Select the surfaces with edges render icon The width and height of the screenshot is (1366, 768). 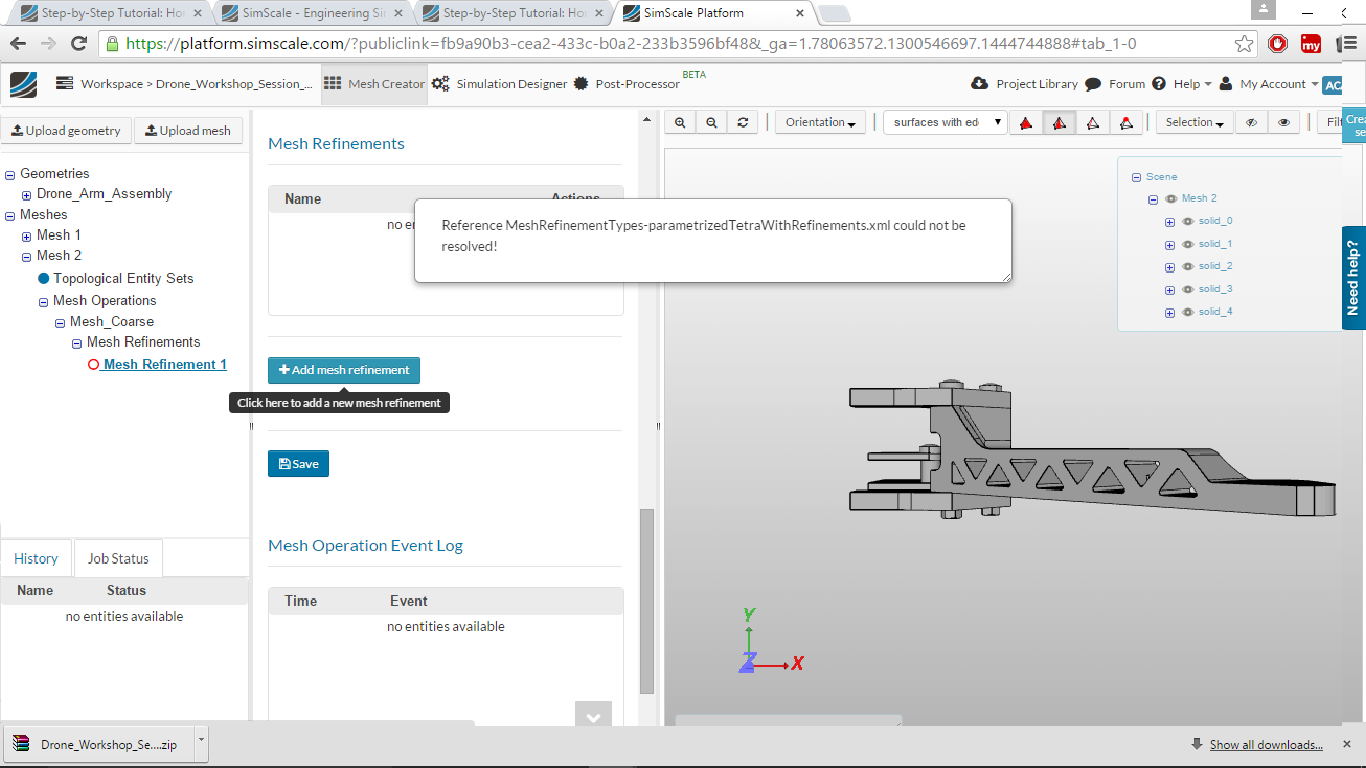(x=1059, y=122)
